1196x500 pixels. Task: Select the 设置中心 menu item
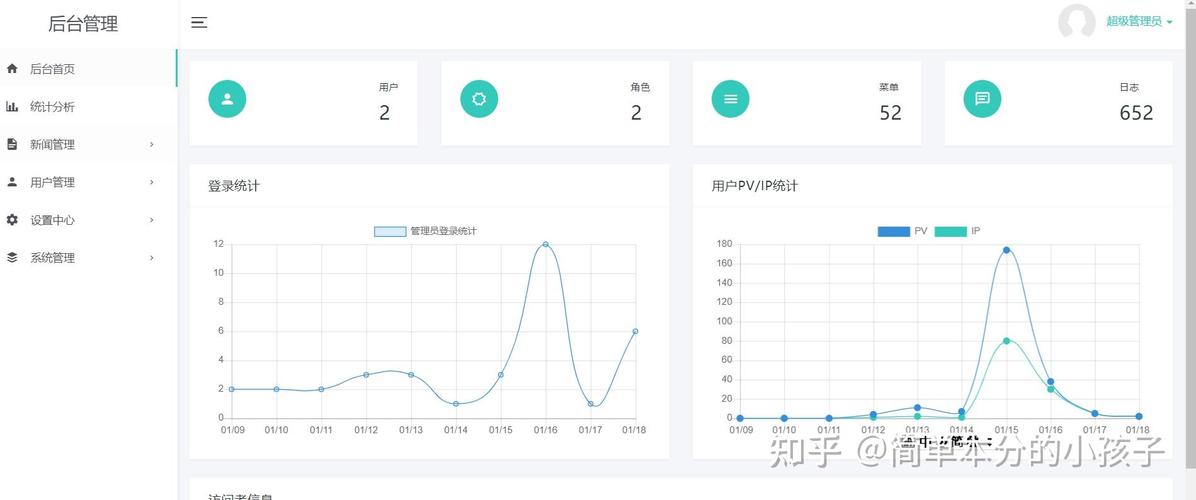[x=88, y=220]
